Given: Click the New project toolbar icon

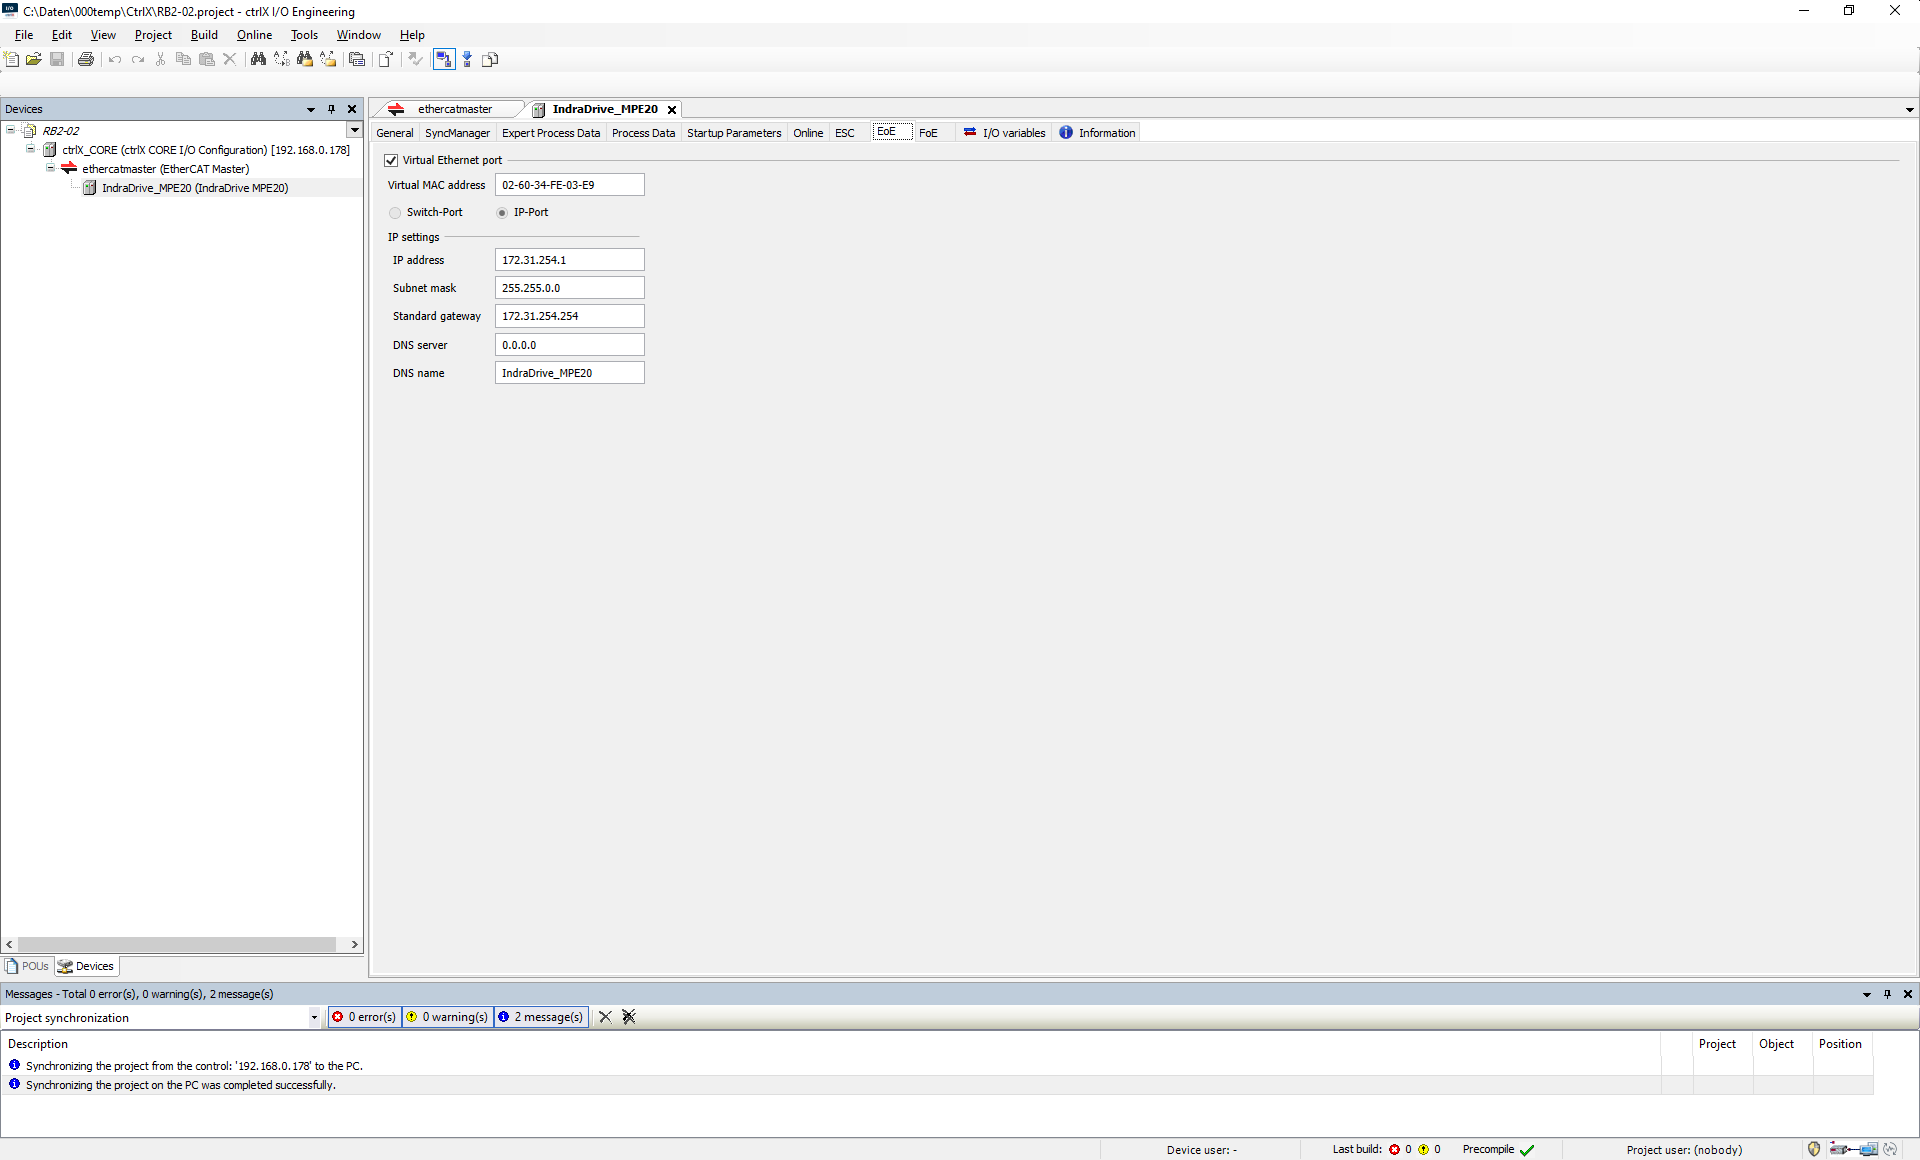Looking at the screenshot, I should pos(12,60).
